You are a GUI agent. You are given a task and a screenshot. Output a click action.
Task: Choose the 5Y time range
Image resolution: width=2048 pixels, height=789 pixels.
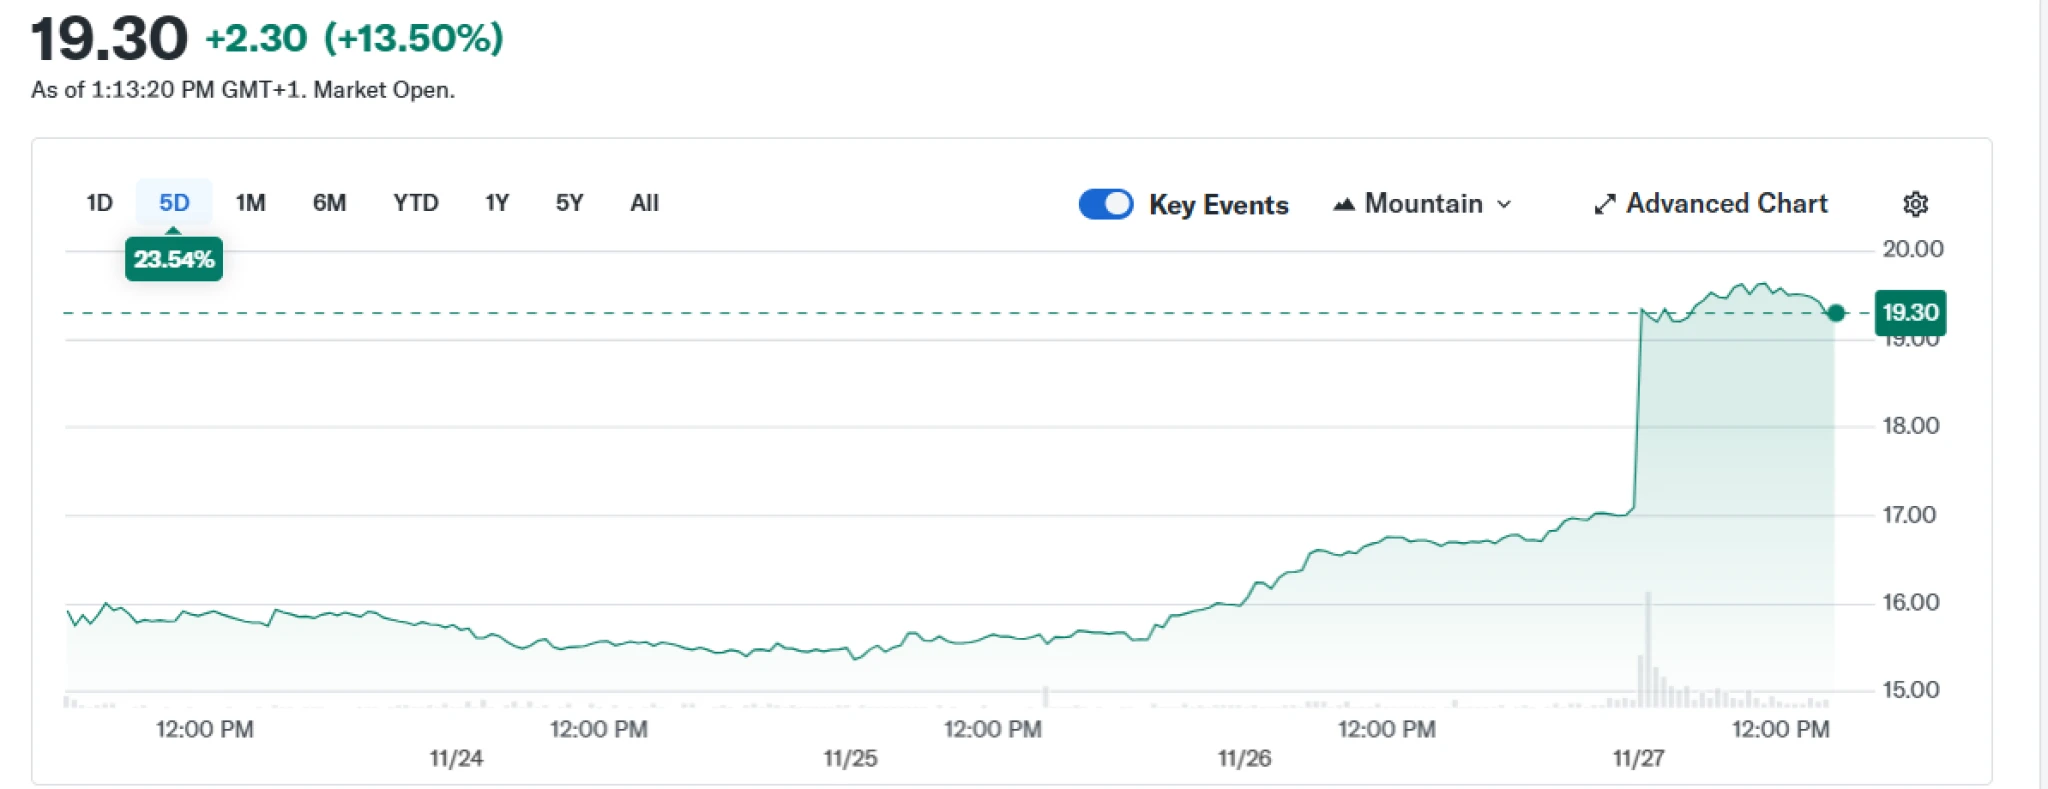point(569,203)
